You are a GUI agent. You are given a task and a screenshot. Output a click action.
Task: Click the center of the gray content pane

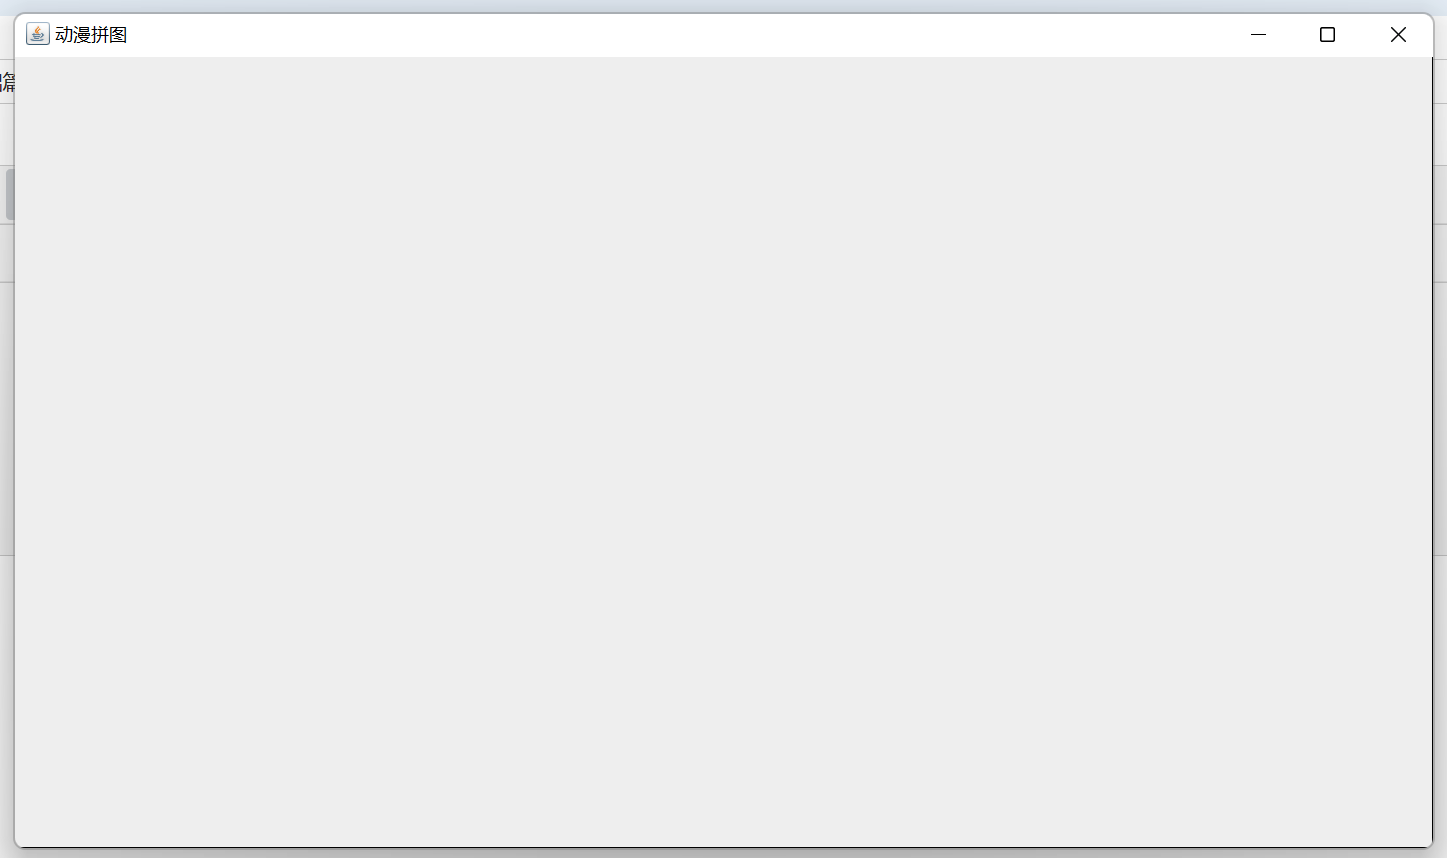[723, 452]
